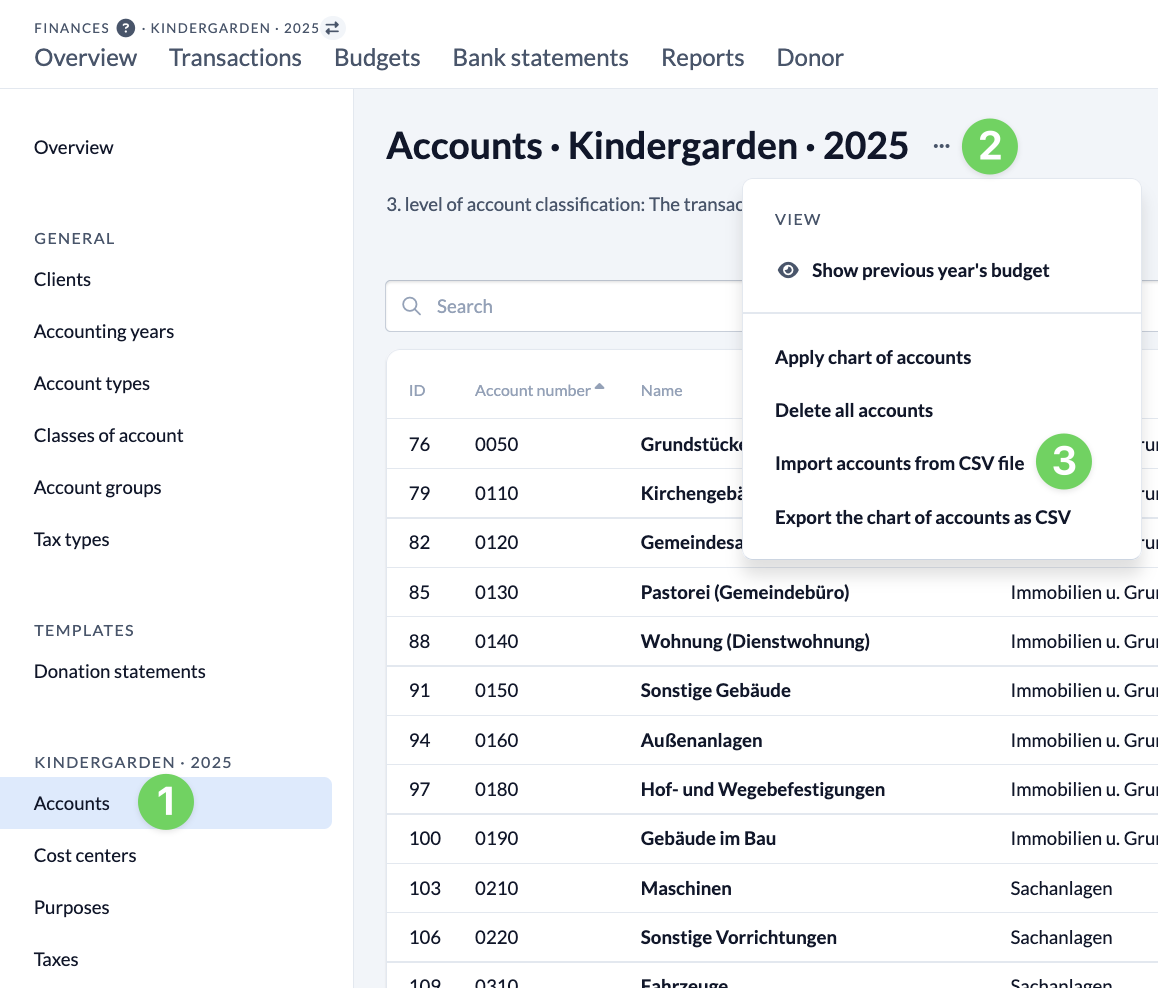Click the magnifier icon in search box
Image resolution: width=1158 pixels, height=988 pixels.
[x=411, y=306]
